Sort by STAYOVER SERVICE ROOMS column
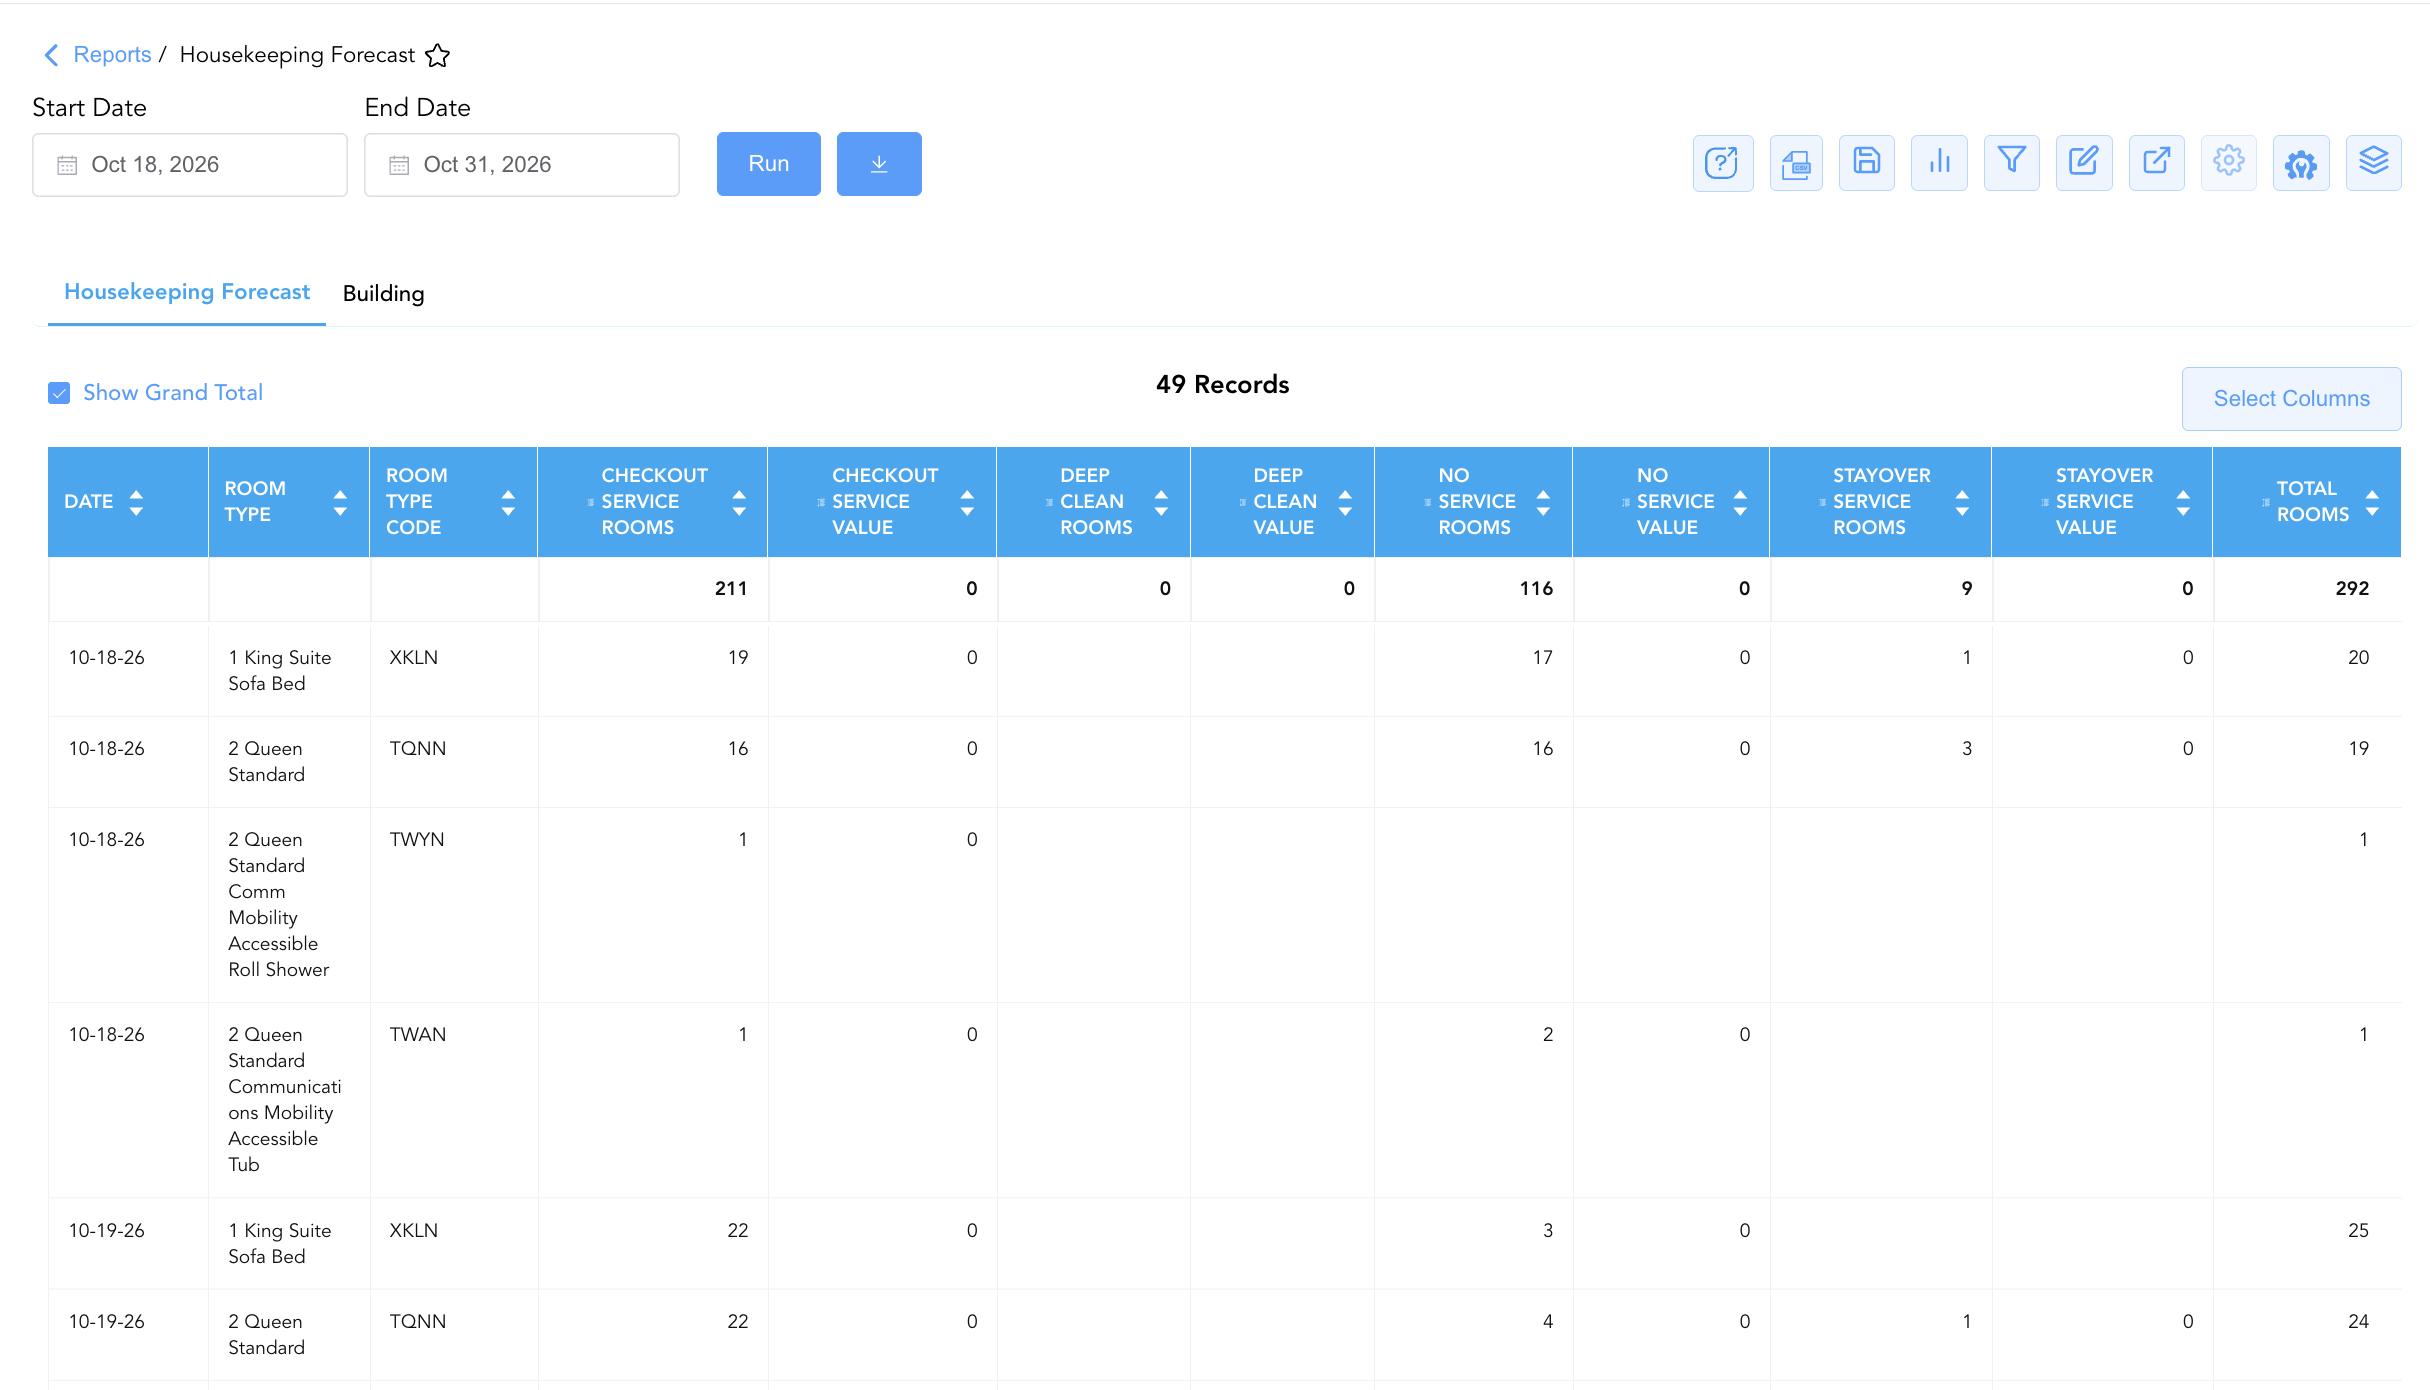 click(x=1962, y=502)
